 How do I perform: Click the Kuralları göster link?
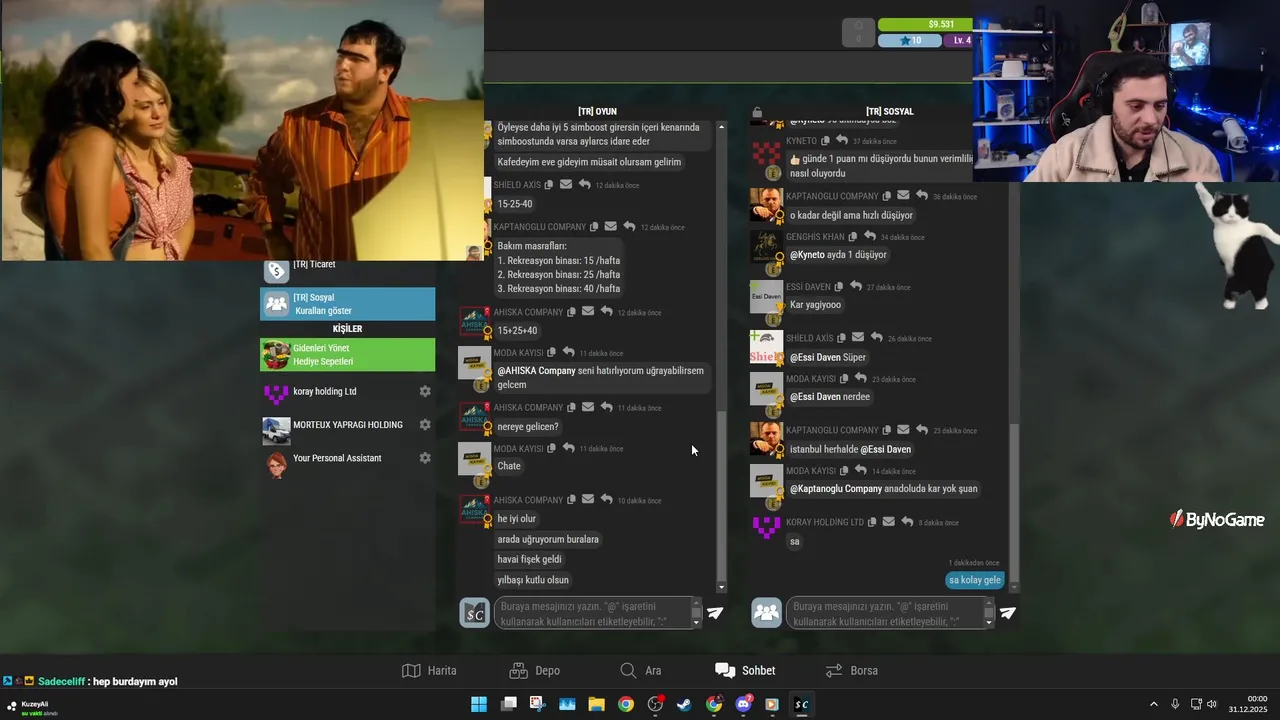[323, 311]
